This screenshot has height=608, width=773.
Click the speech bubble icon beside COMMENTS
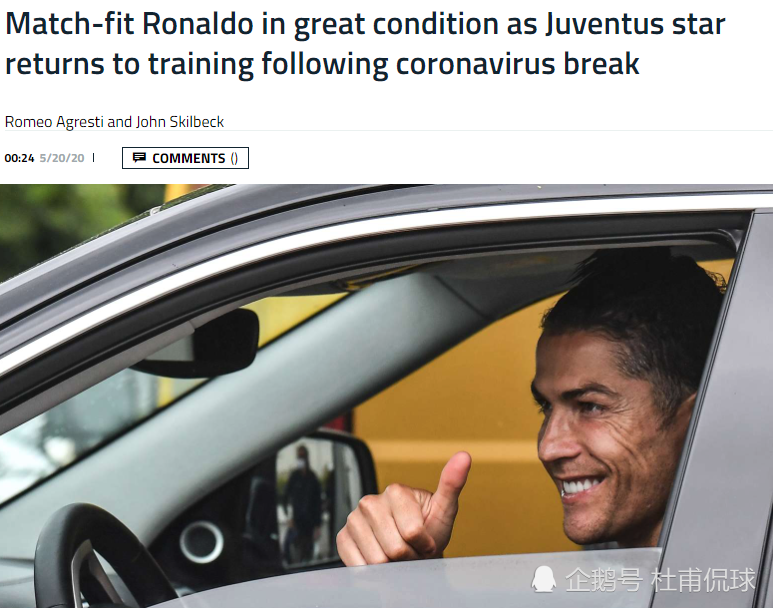coord(140,158)
